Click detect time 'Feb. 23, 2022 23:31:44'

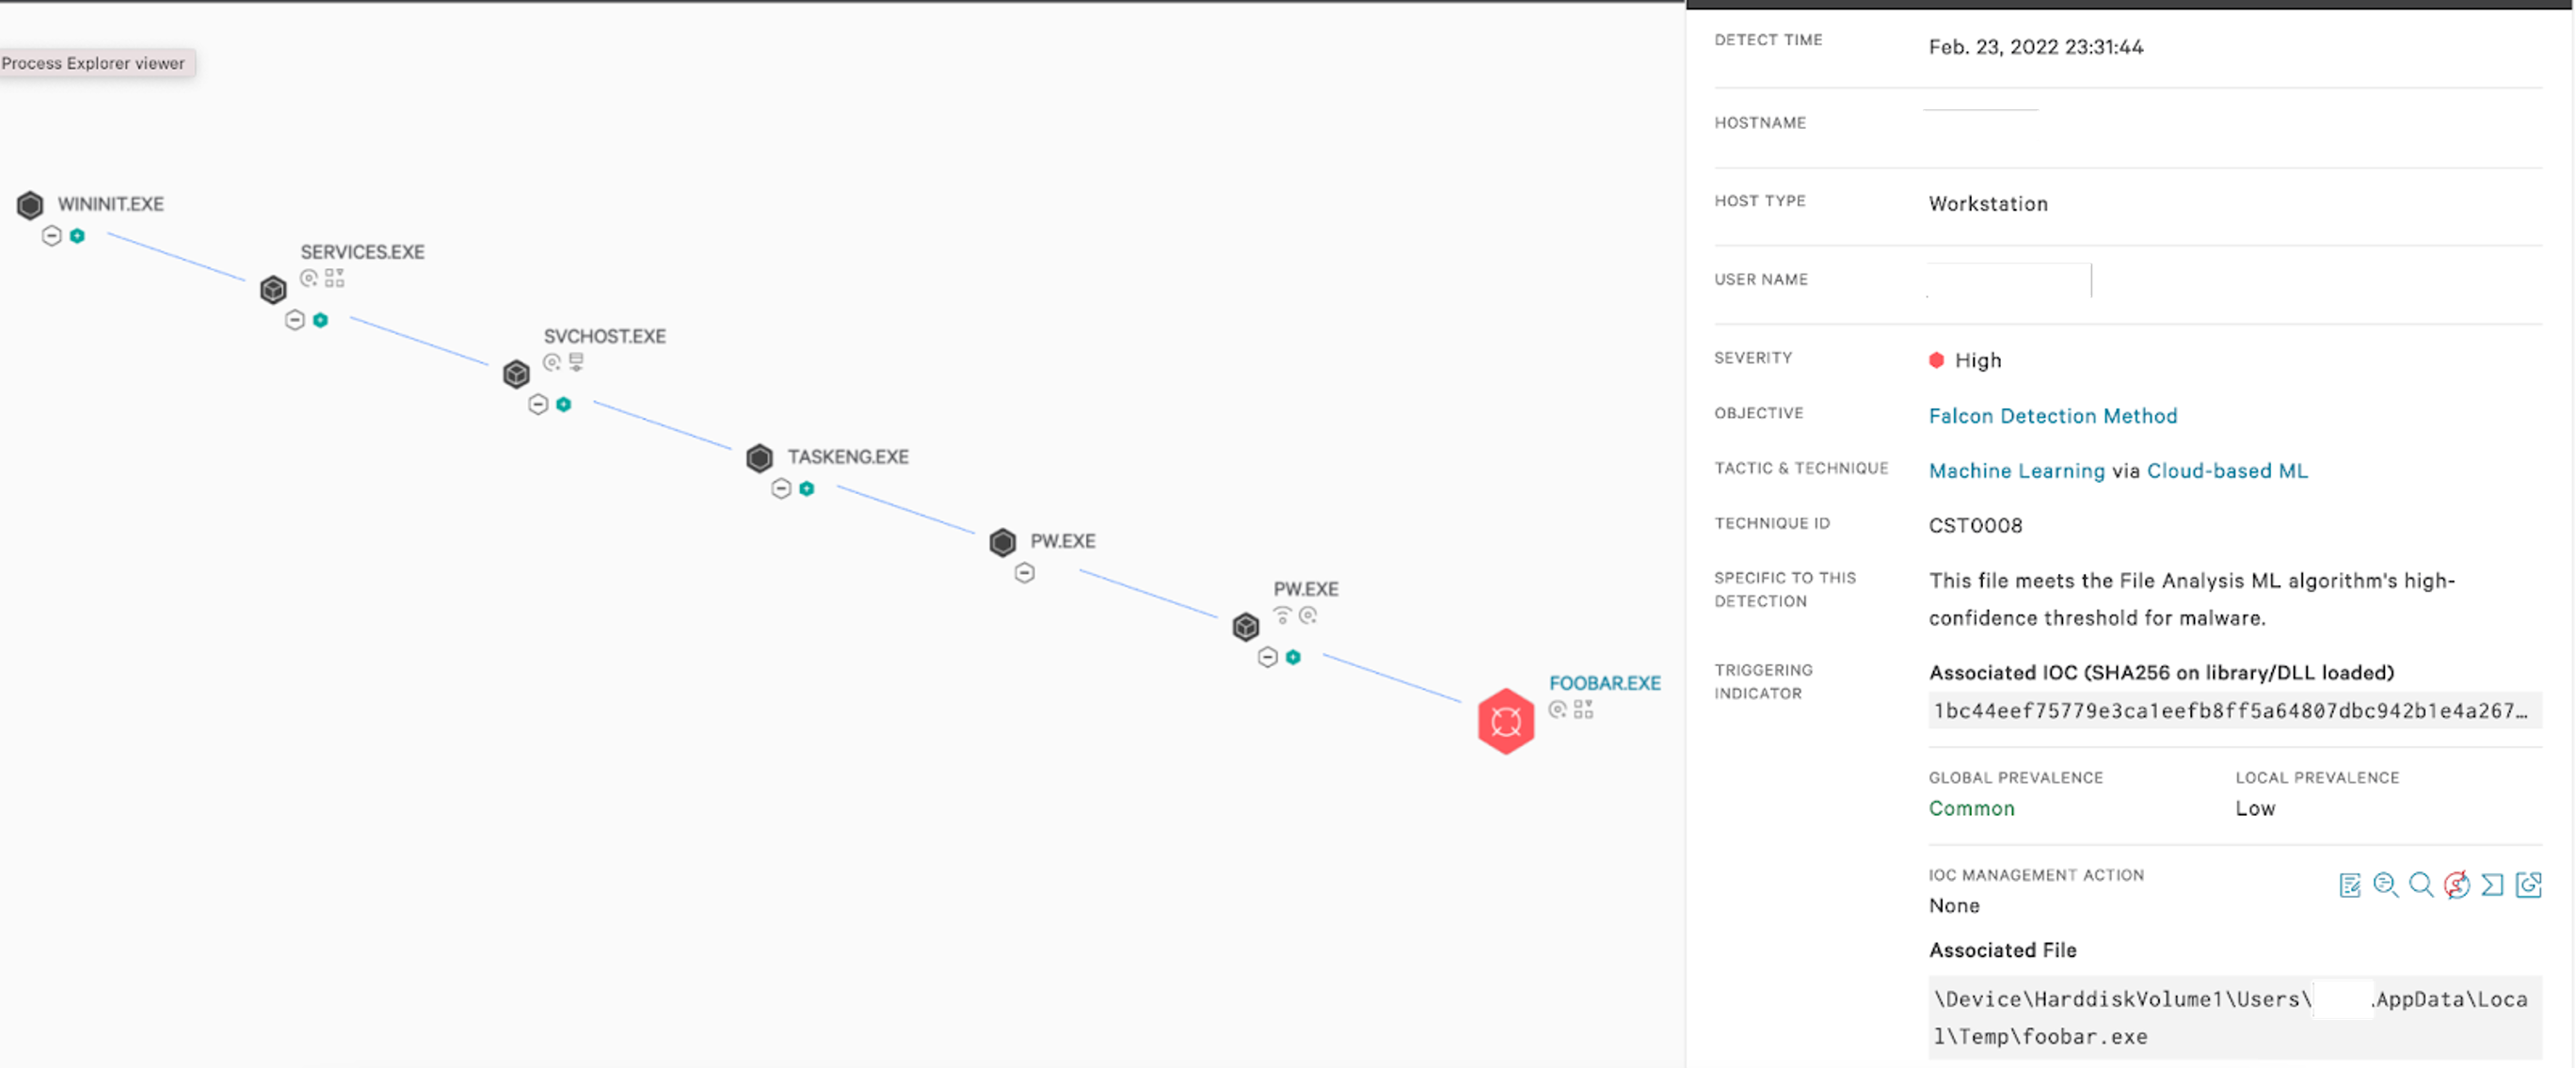(x=2035, y=47)
